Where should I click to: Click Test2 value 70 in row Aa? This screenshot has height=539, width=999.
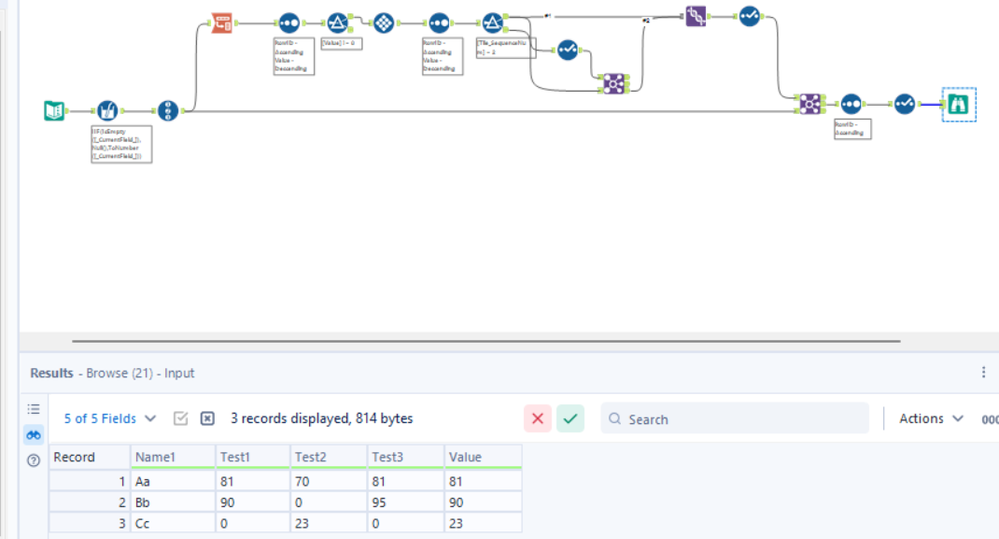pos(328,481)
